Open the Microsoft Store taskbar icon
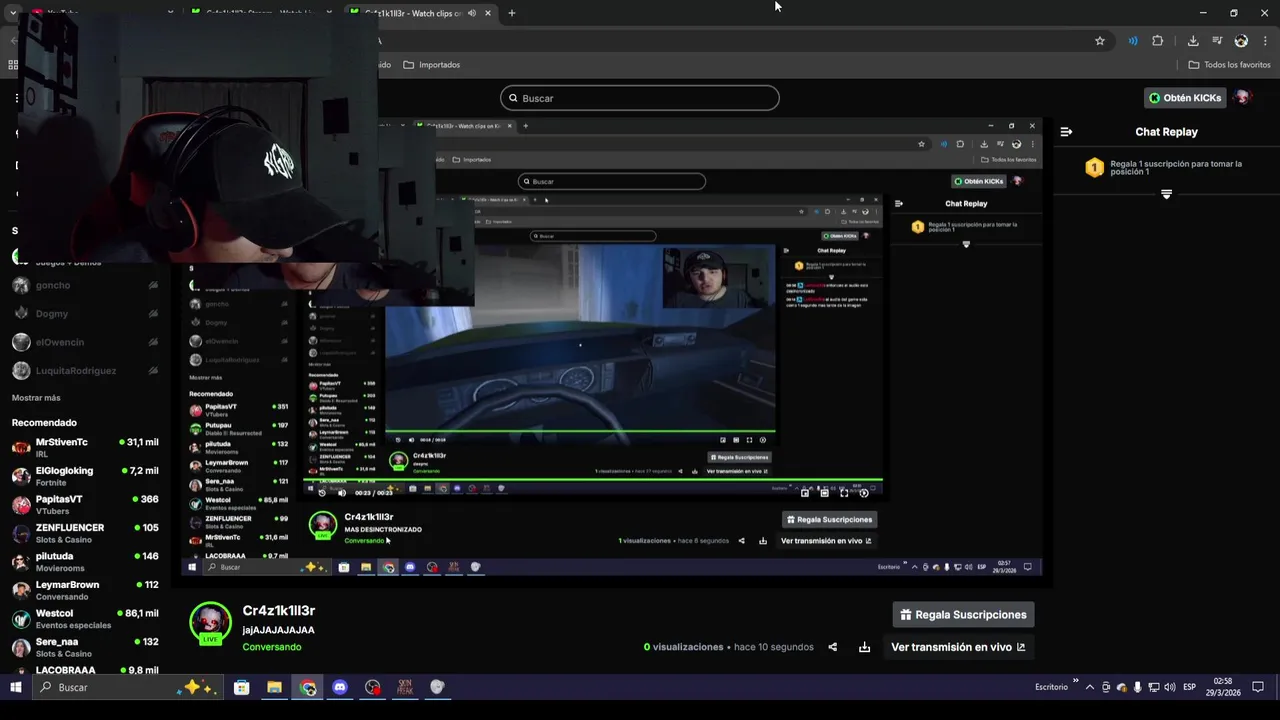The width and height of the screenshot is (1280, 720). (x=241, y=687)
